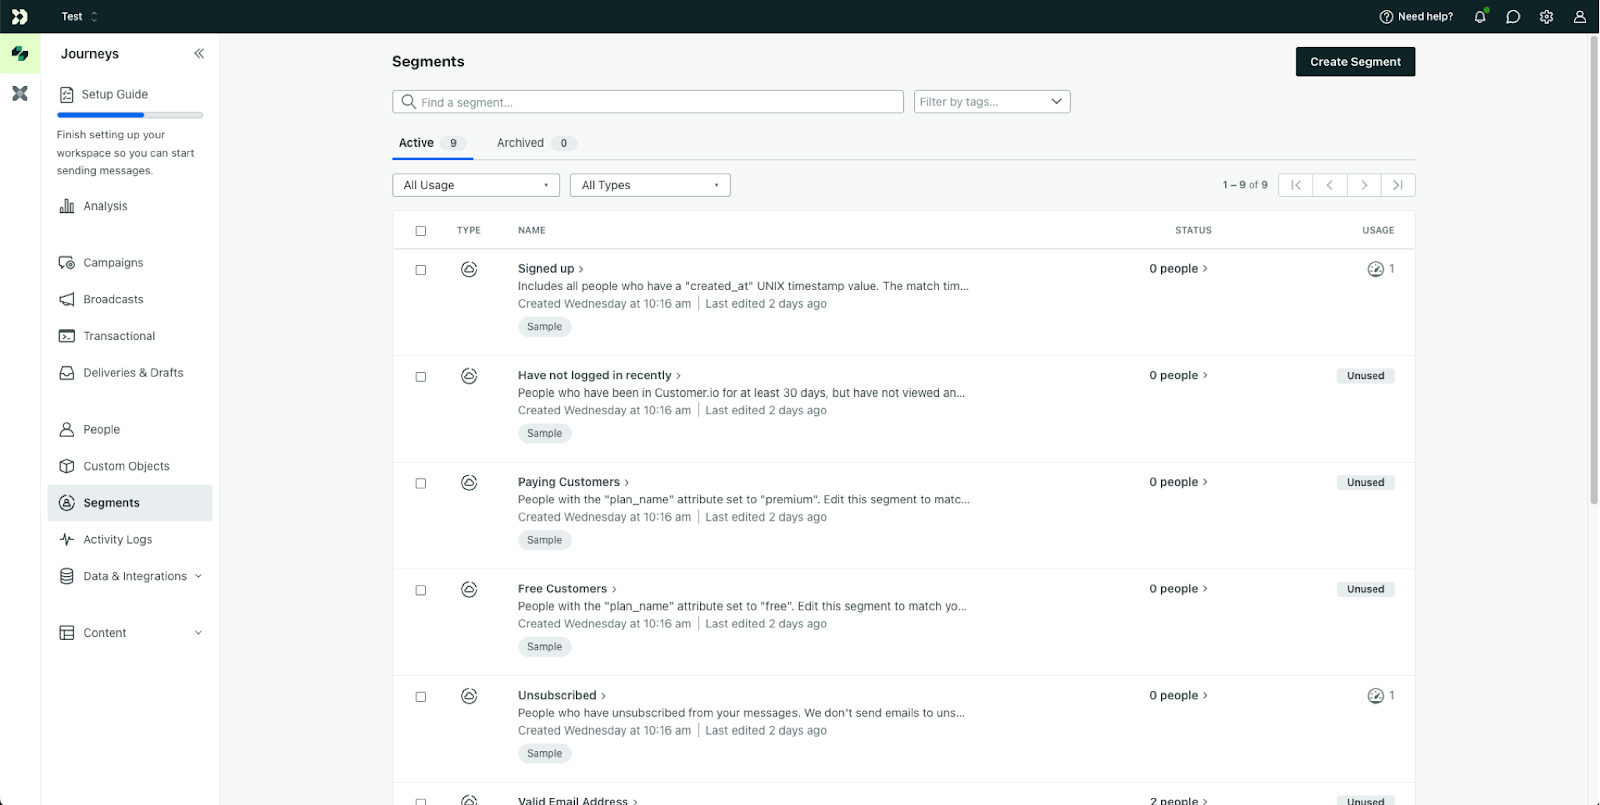
Task: Click the Transactional icon in sidebar
Action: pyautogui.click(x=67, y=336)
